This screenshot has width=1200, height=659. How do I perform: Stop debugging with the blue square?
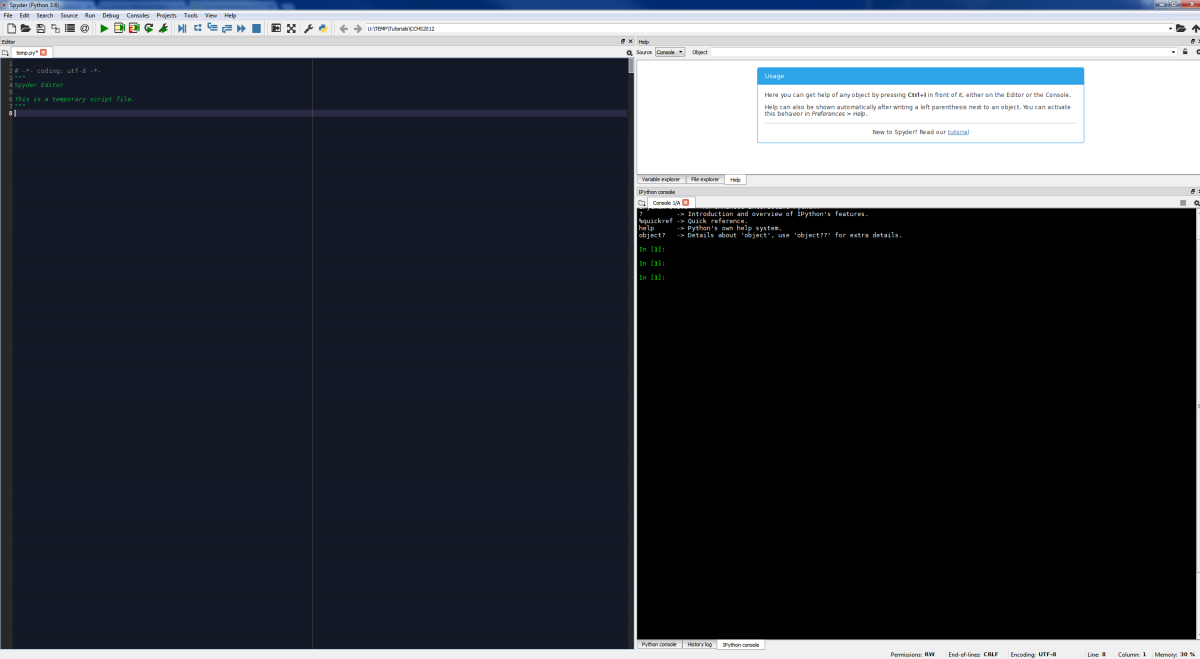tap(256, 28)
